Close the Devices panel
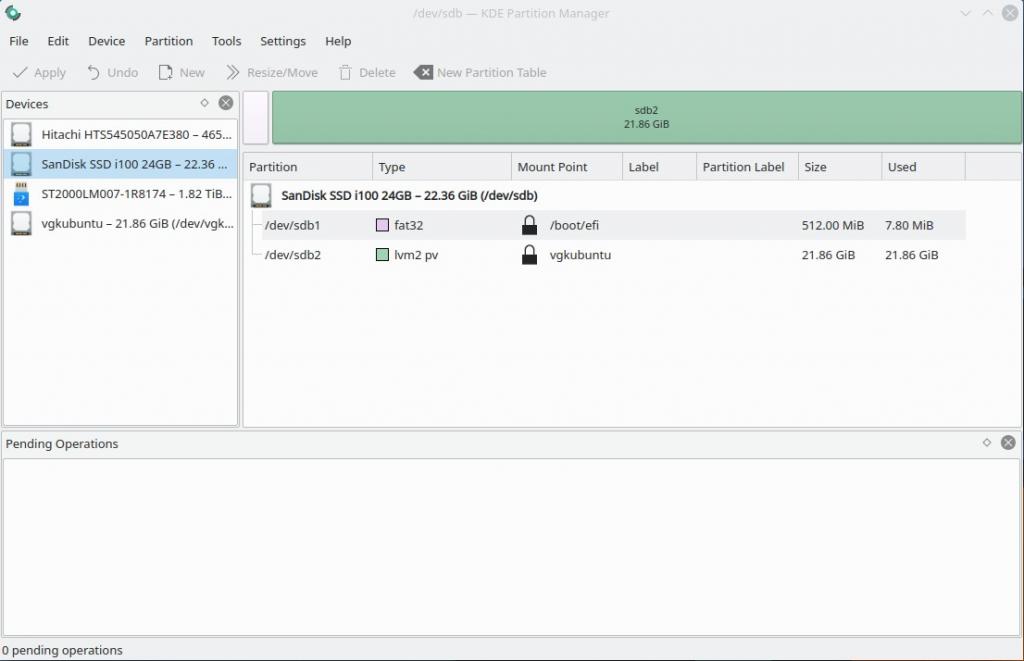The height and width of the screenshot is (661, 1024). 226,103
